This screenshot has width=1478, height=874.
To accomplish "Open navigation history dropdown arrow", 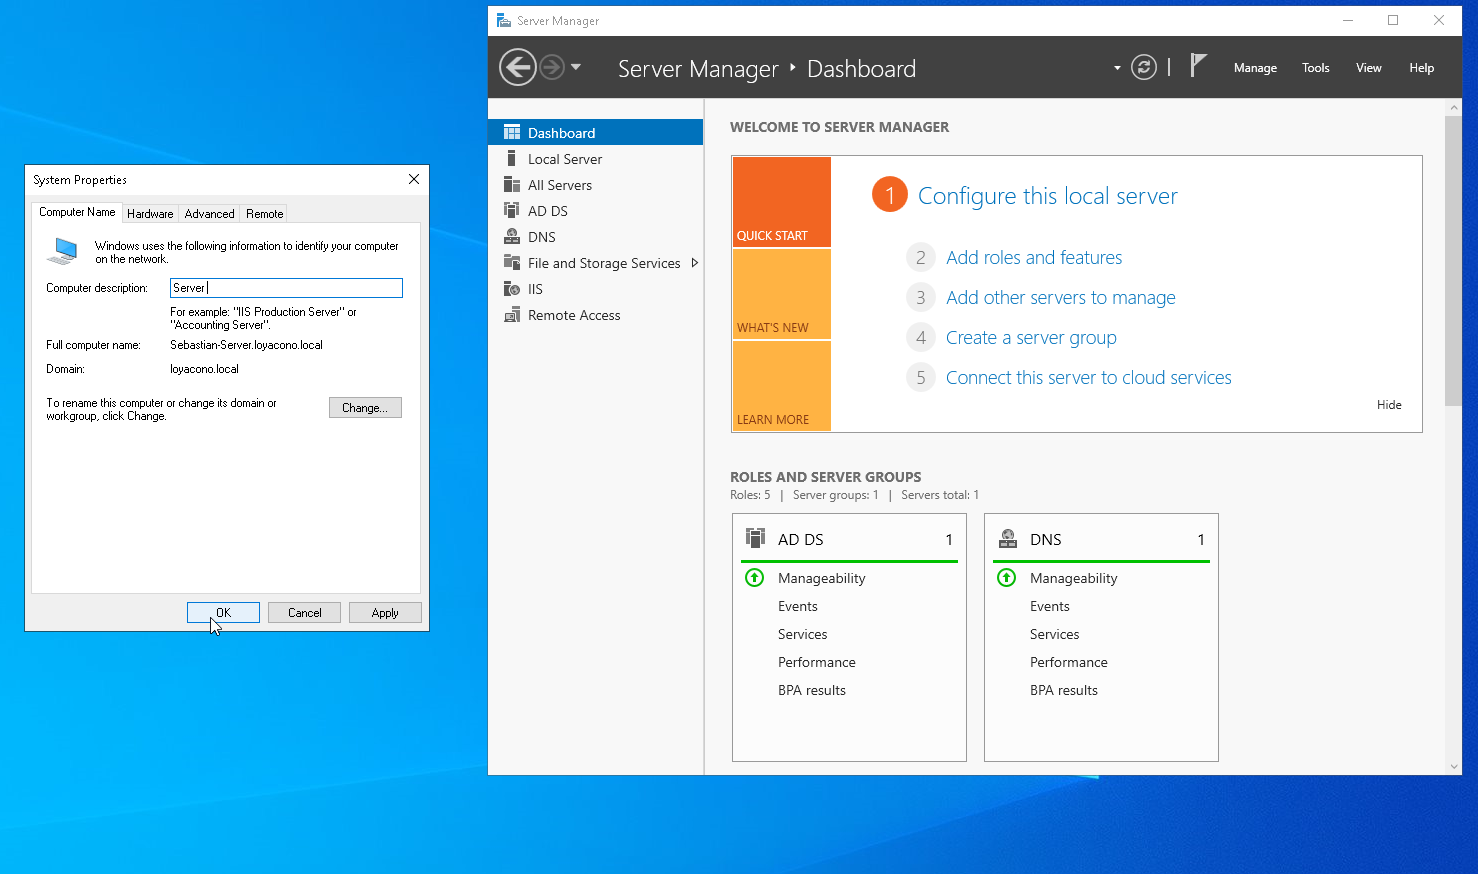I will point(576,68).
